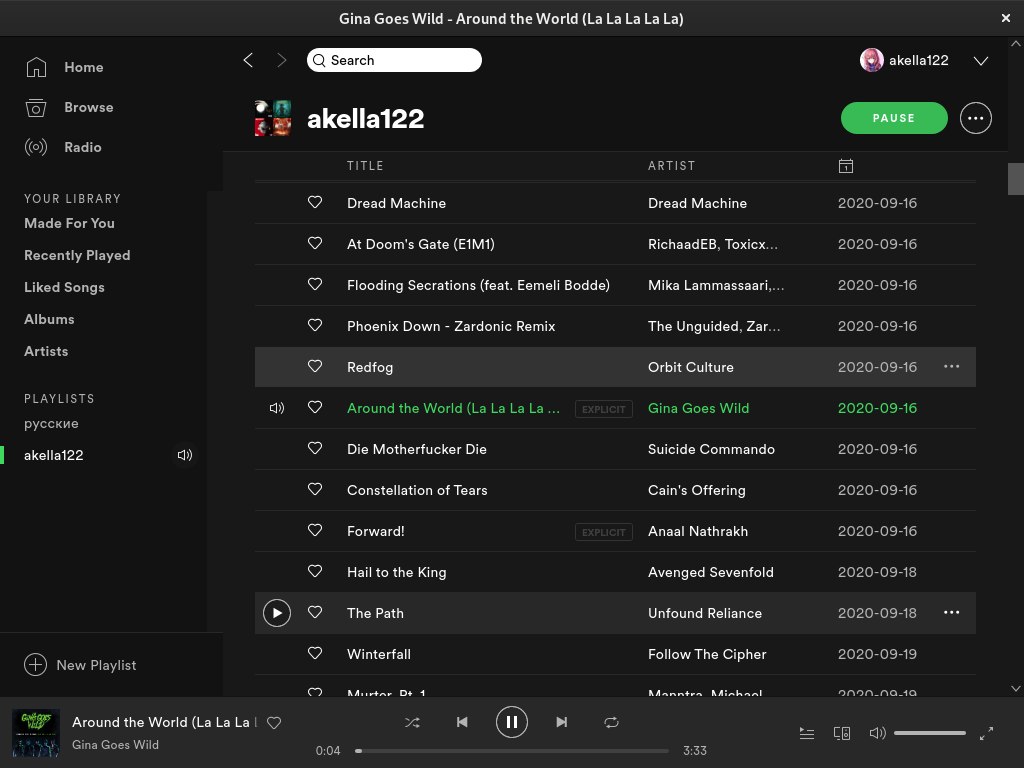Like Die Motherfucker Die track
The height and width of the screenshot is (768, 1024).
pyautogui.click(x=315, y=449)
